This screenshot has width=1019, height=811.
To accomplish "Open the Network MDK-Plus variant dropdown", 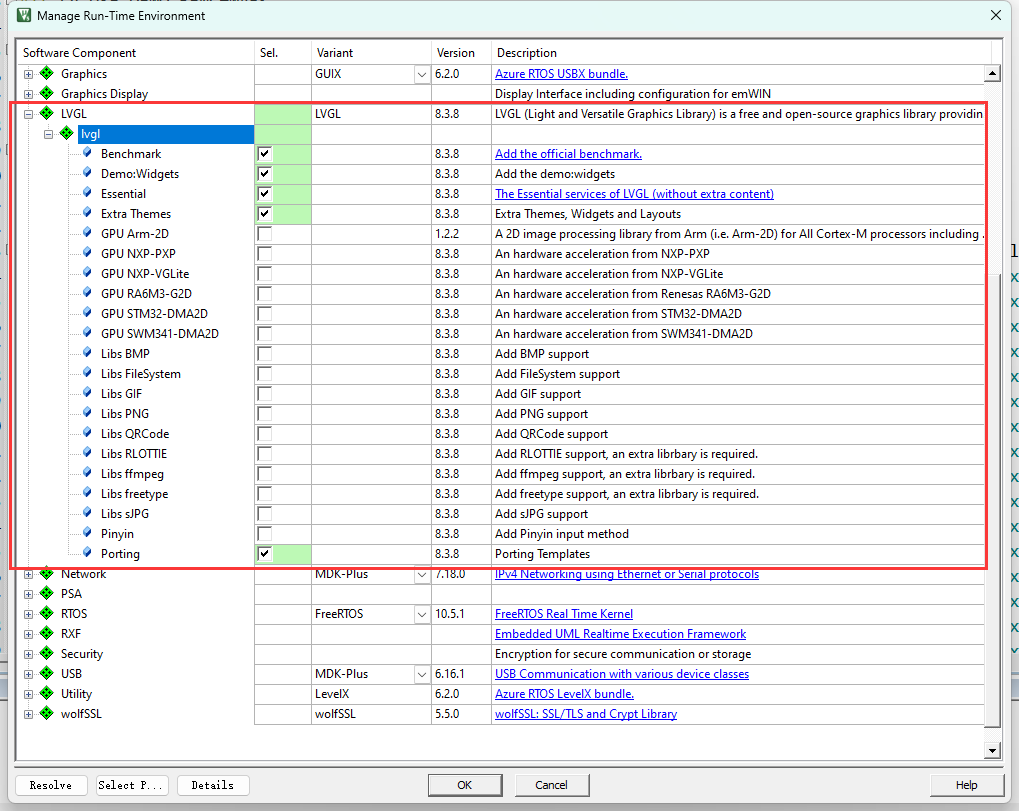I will click(422, 574).
